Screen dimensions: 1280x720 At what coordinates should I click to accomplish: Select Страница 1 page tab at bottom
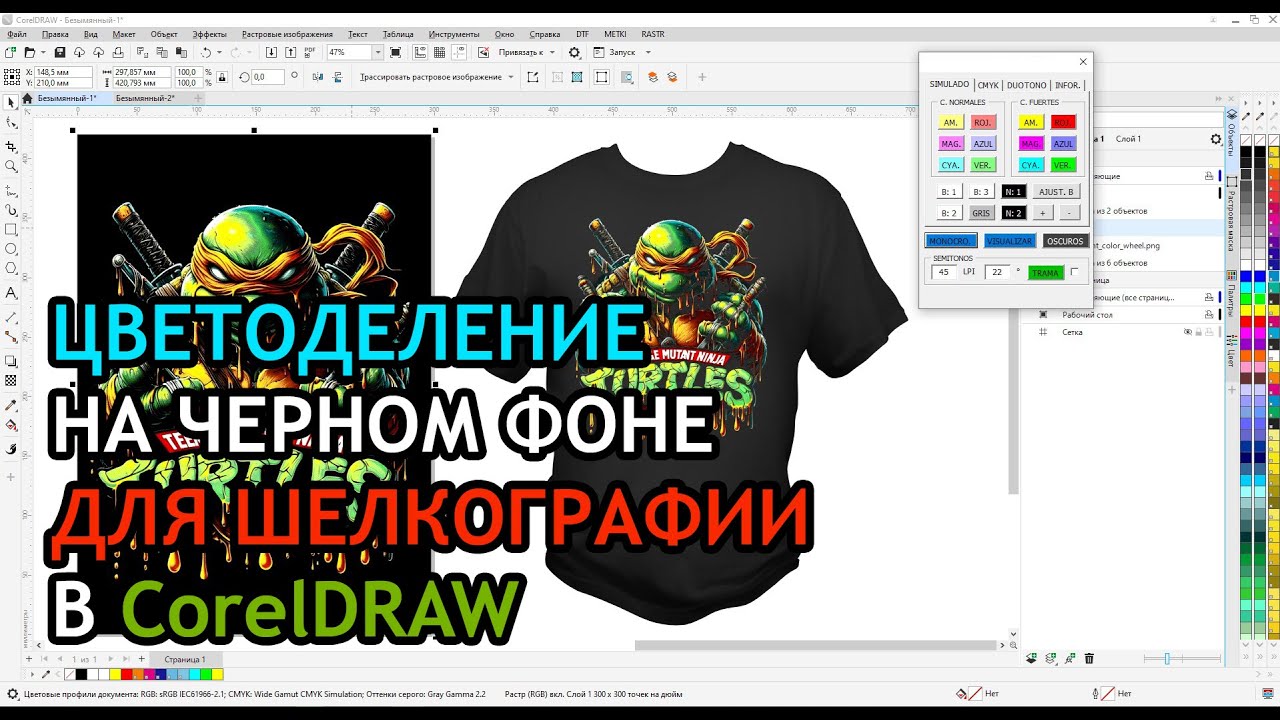(185, 660)
